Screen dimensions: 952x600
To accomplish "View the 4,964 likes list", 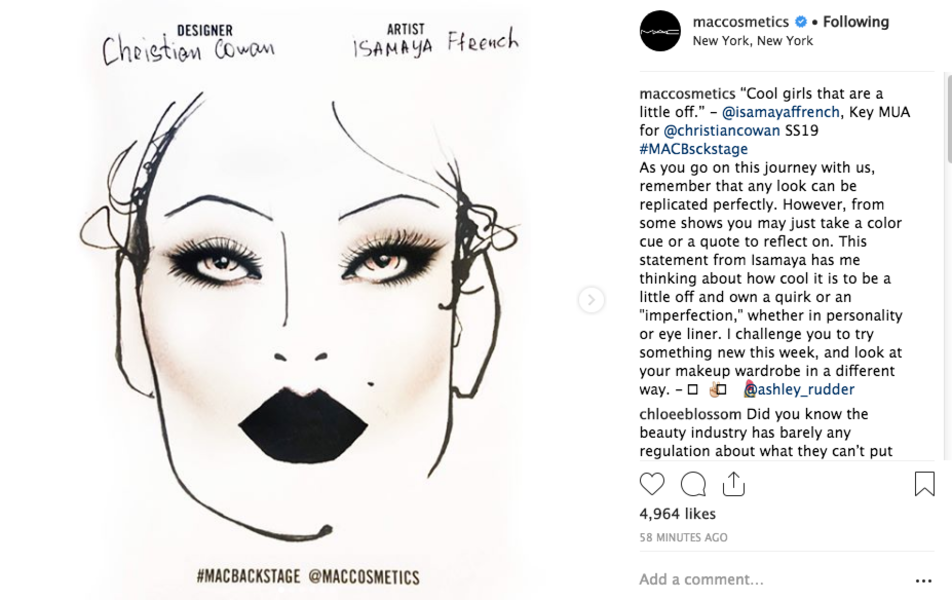I will point(677,514).
